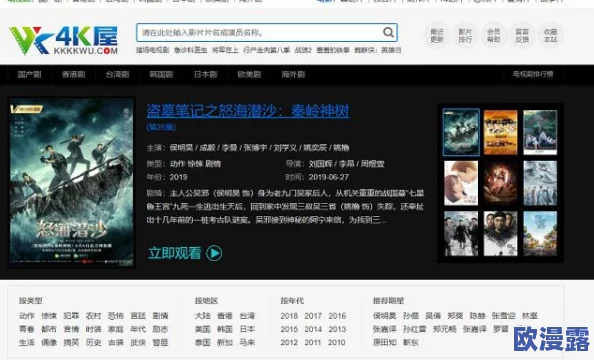Open the 韩国剧 navigation tab

pyautogui.click(x=161, y=75)
